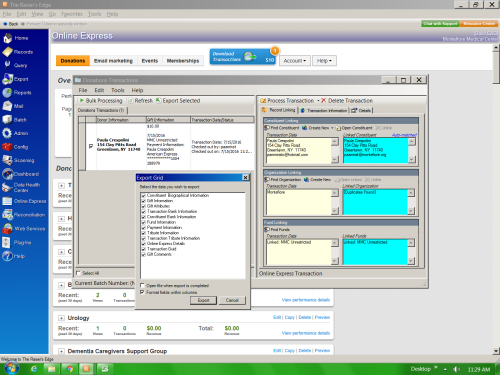Toggle the Paula Crespolini row checkbox
Screen dimensions: 500x375
point(91,146)
